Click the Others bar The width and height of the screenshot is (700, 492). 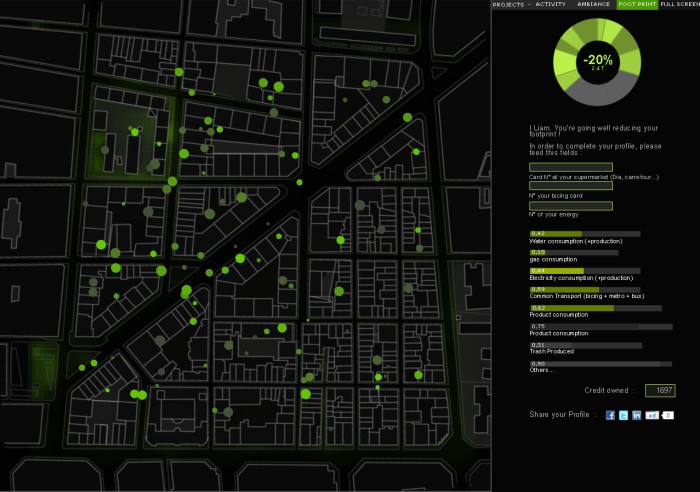point(600,364)
